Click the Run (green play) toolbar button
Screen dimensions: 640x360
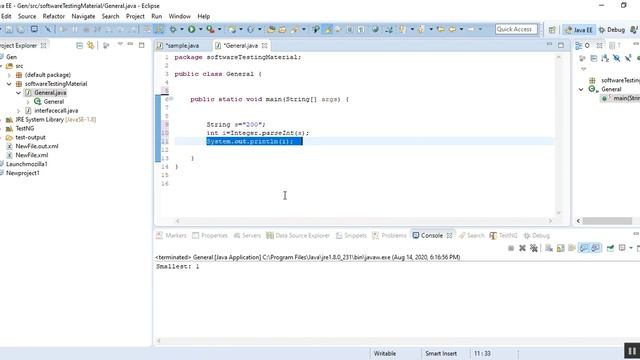point(191,29)
